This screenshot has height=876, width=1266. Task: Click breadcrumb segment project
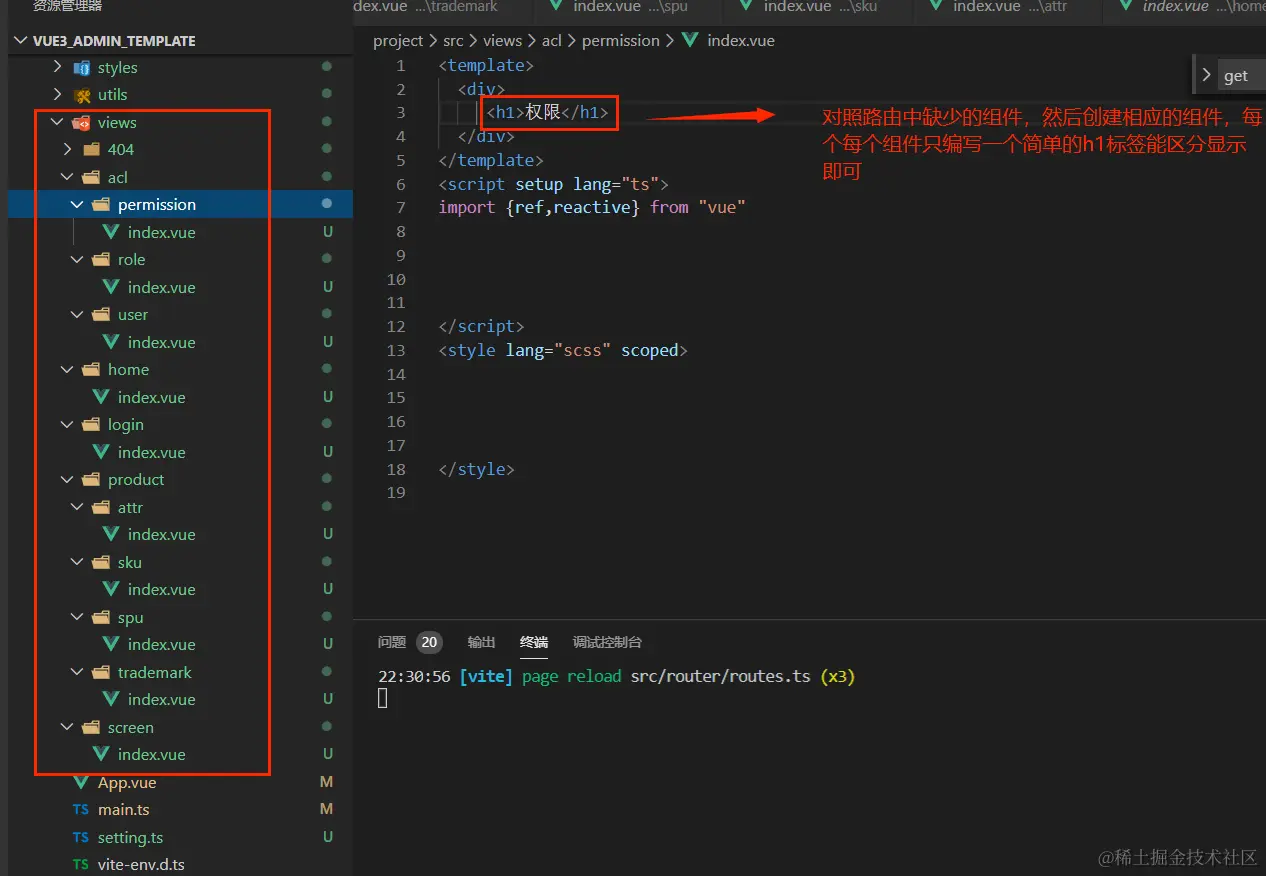coord(398,41)
